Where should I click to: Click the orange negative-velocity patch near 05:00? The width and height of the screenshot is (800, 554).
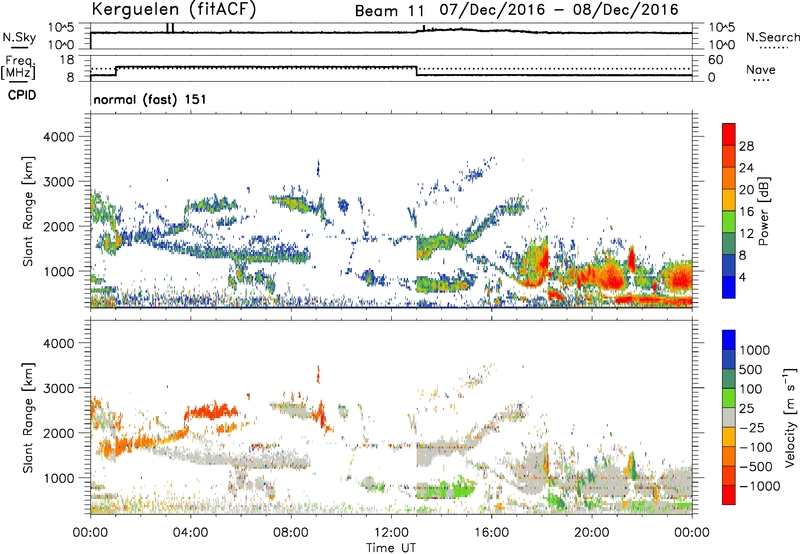point(212,411)
